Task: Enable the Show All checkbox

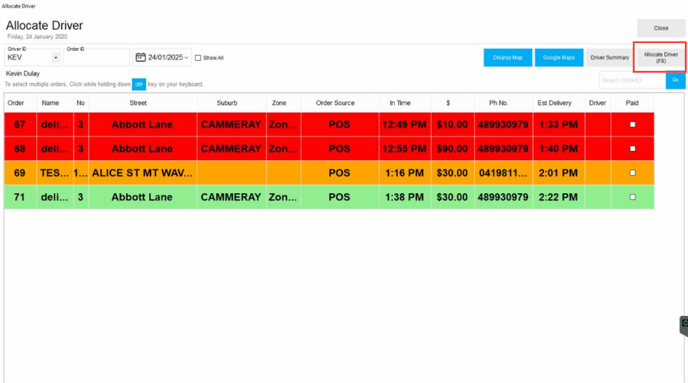Action: [198, 58]
